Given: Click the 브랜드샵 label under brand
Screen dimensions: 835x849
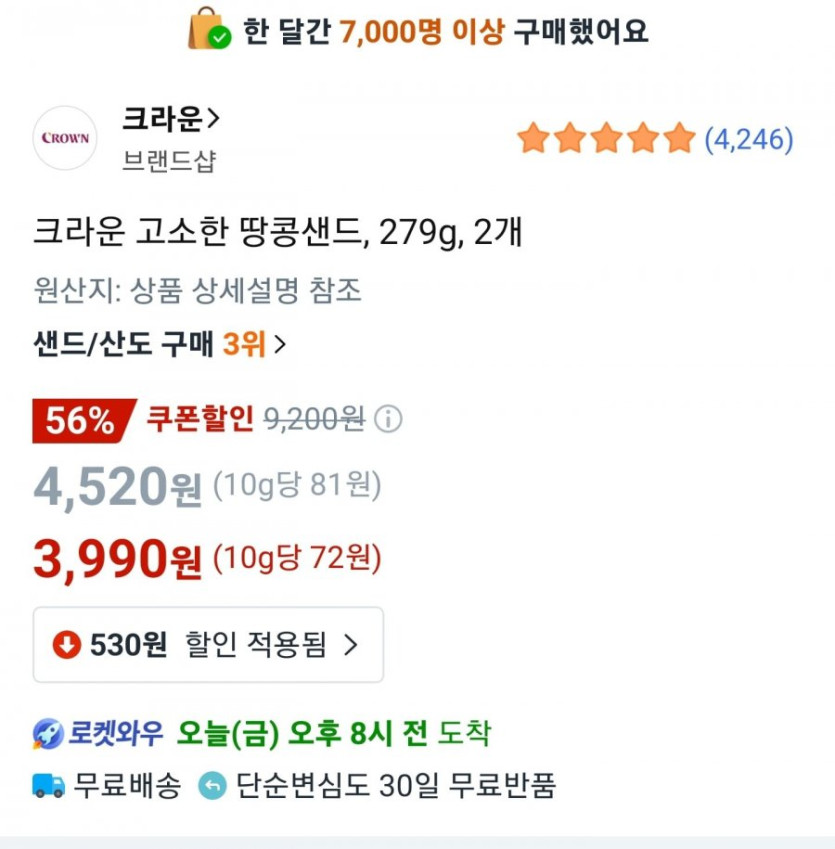Looking at the screenshot, I should [168, 161].
